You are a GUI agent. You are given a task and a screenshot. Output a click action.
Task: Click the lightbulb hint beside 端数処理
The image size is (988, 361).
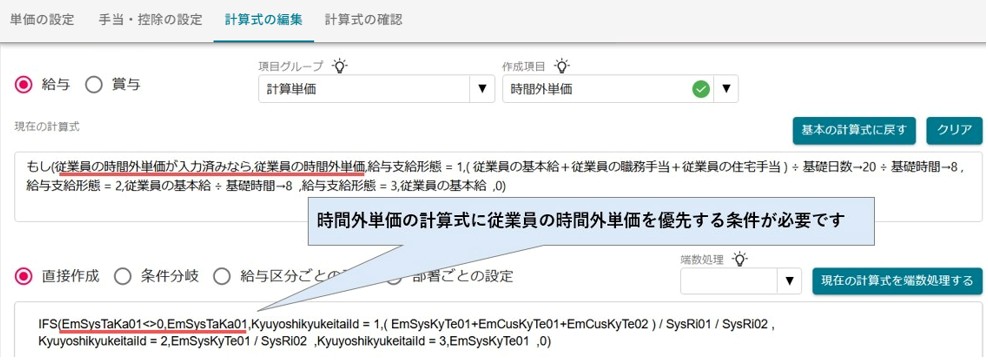pyautogui.click(x=740, y=259)
